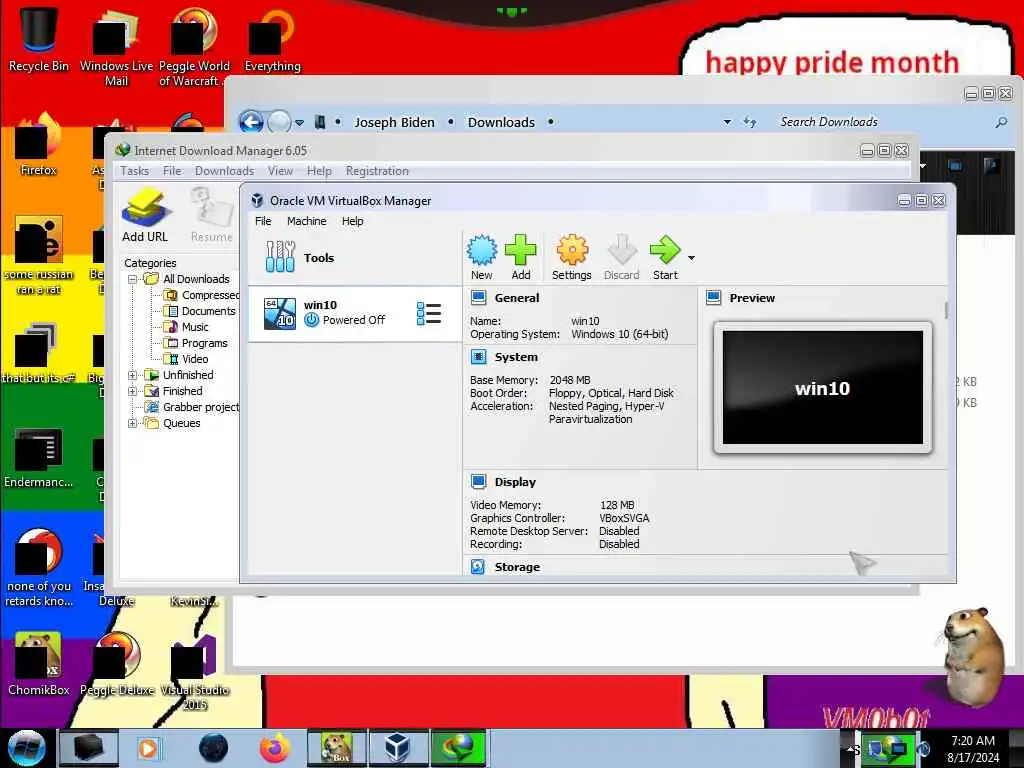This screenshot has height=768, width=1024.
Task: Open the Windows Live Mail desktop icon
Action: click(x=116, y=46)
